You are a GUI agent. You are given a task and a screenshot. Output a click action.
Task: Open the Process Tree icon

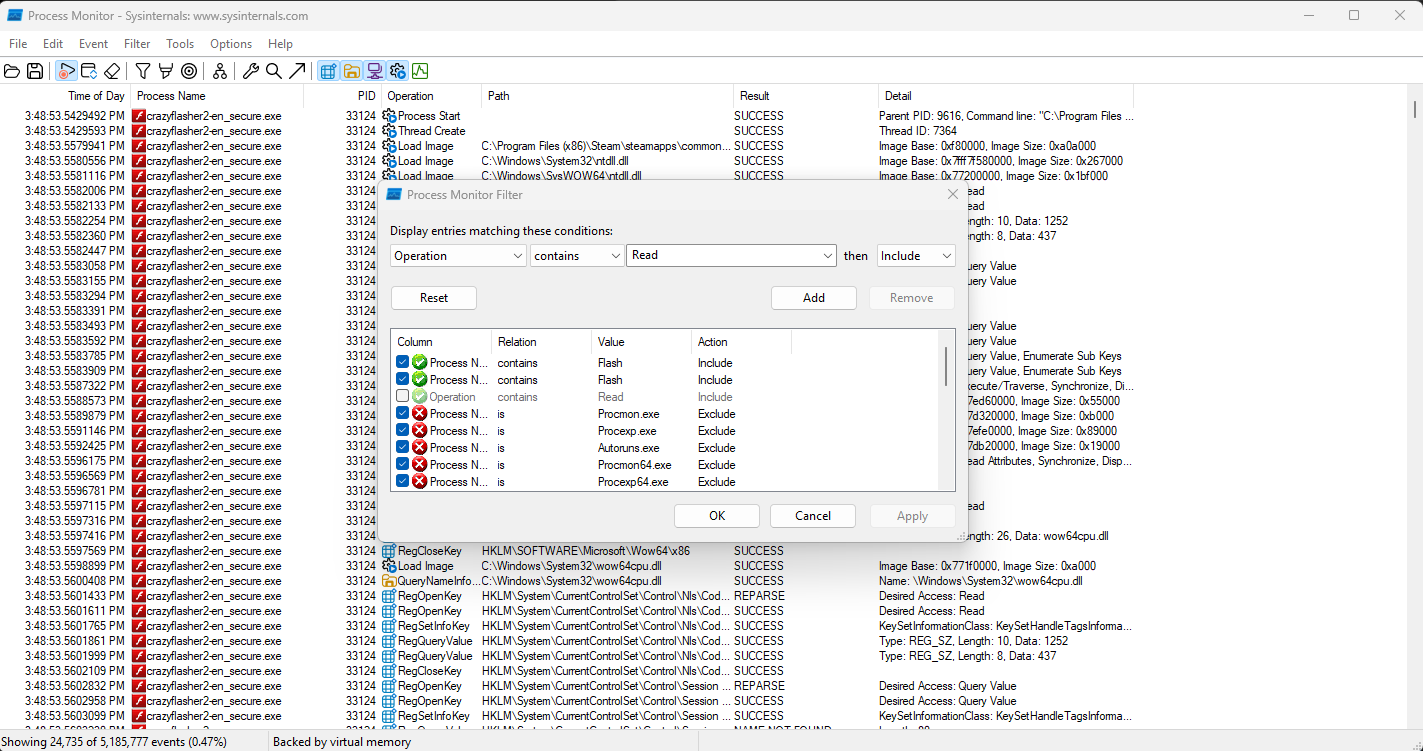219,71
